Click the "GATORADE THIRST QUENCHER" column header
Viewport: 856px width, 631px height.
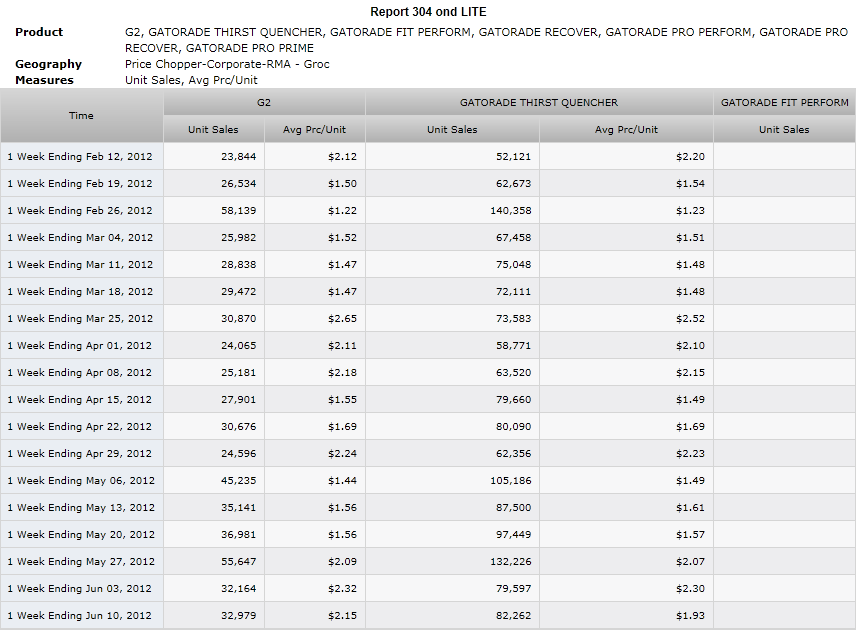539,103
